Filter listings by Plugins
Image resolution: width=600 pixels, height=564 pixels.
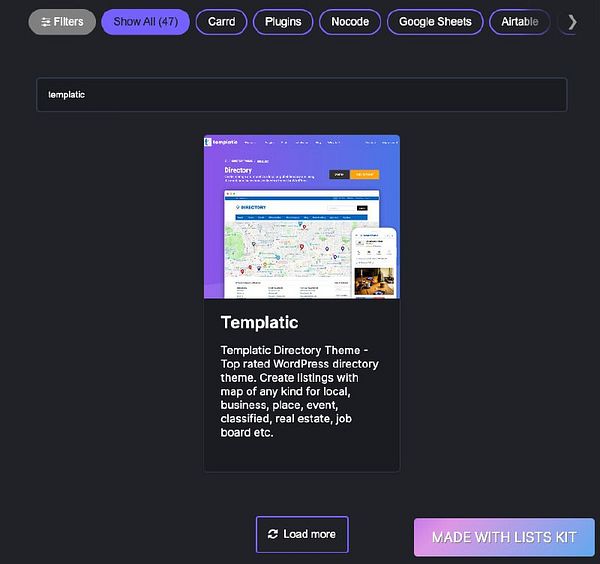[x=283, y=22]
